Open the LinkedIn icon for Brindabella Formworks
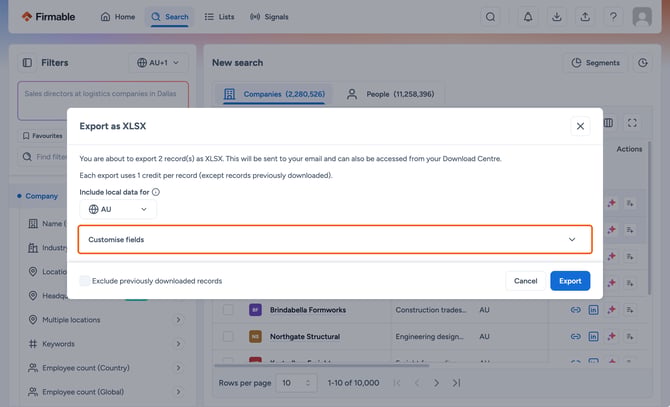The height and width of the screenshot is (407, 670). point(593,310)
